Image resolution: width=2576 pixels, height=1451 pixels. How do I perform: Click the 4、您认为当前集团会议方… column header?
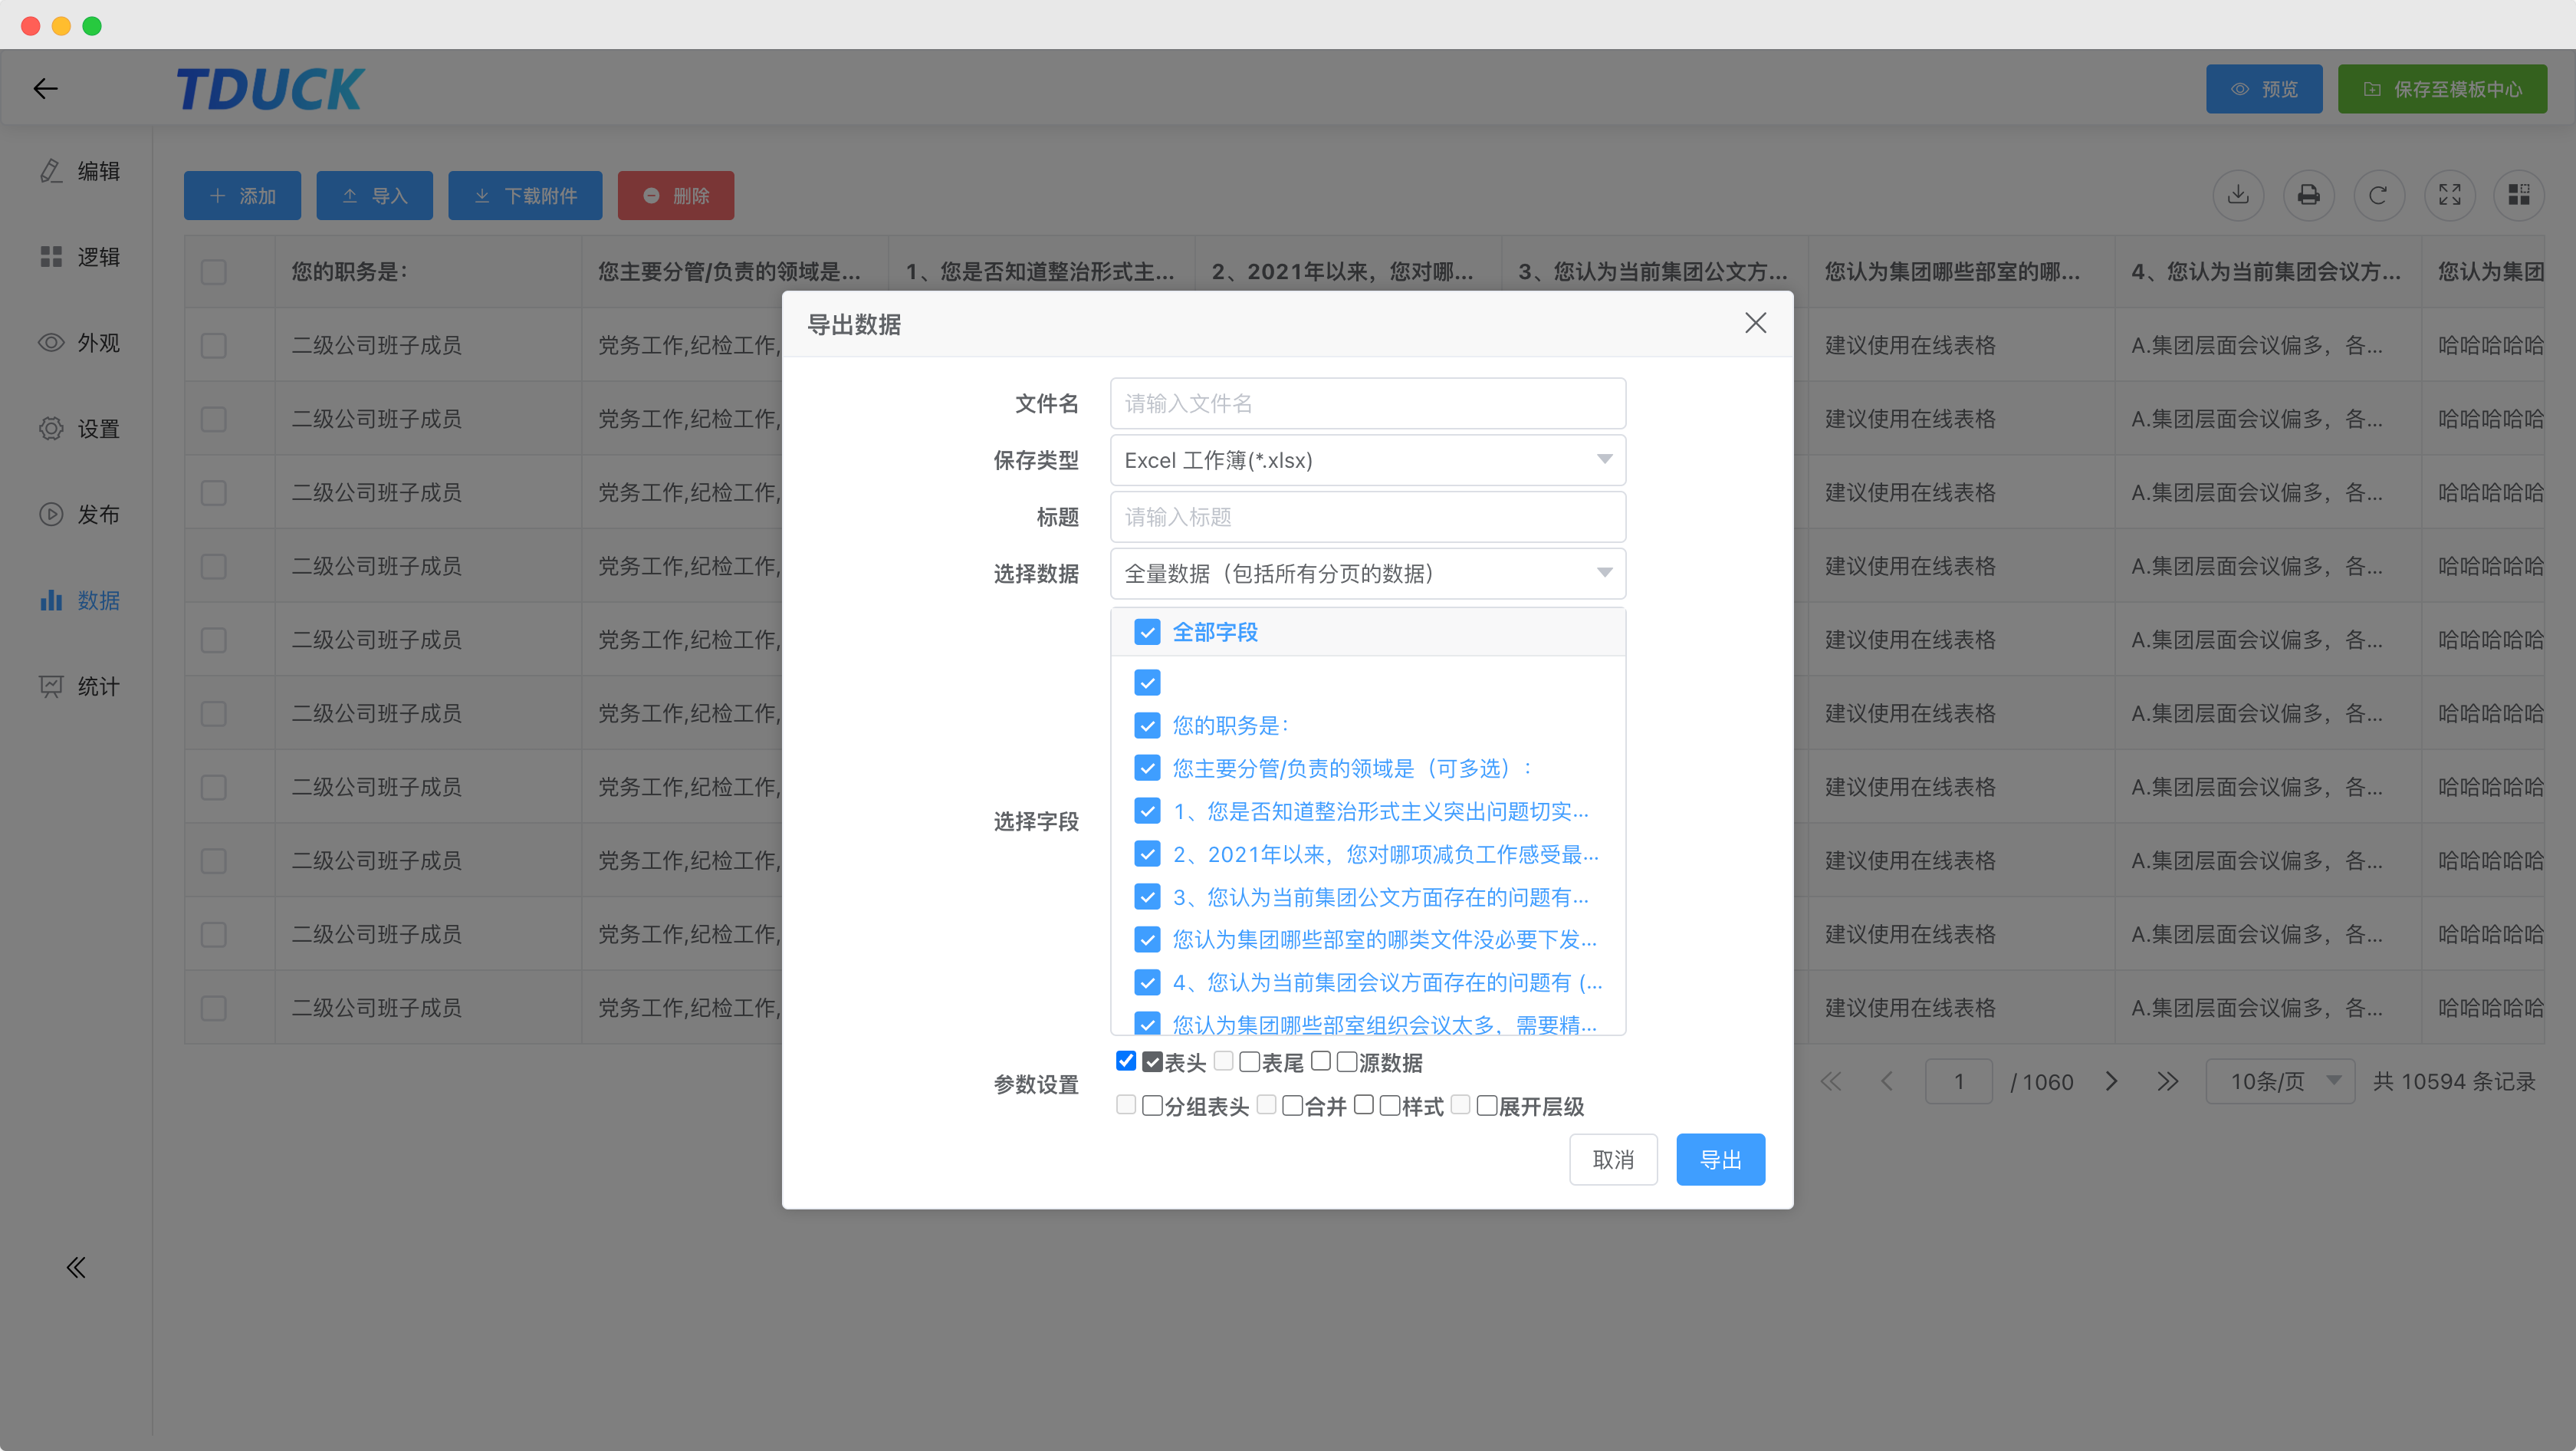[x=2266, y=272]
